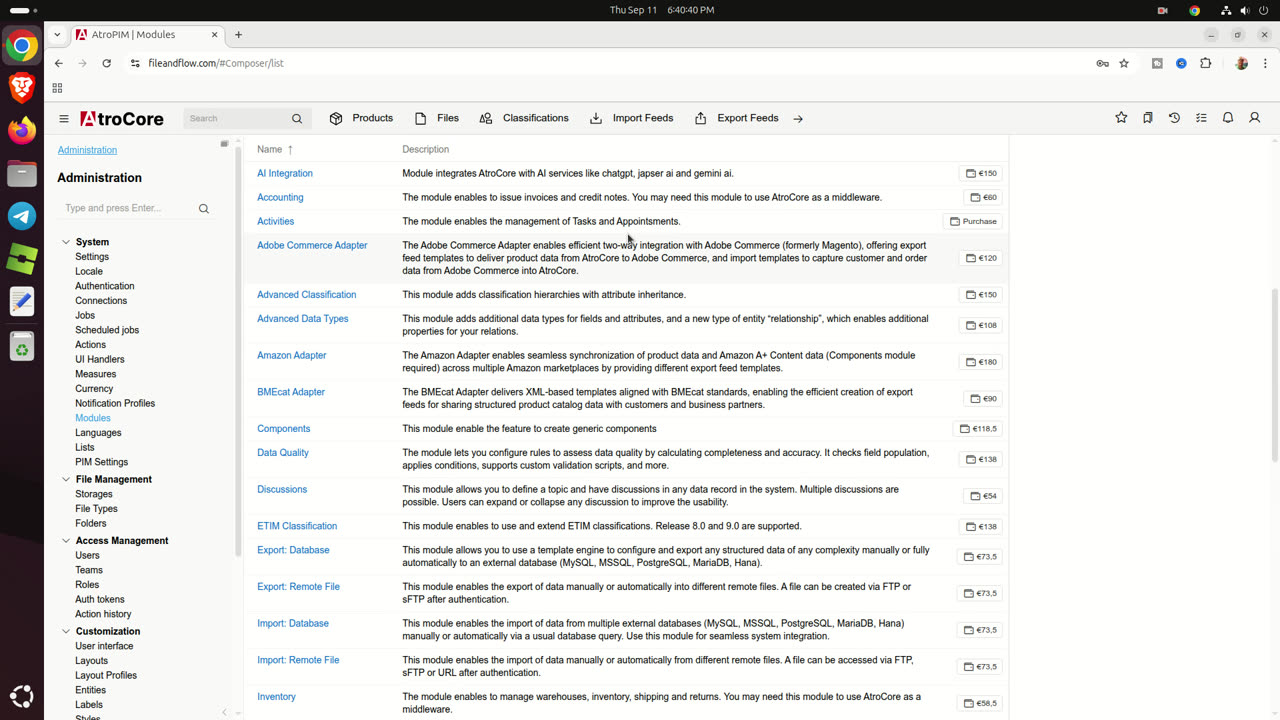Collapse the Customization section
Image resolution: width=1280 pixels, height=720 pixels.
(x=66, y=632)
